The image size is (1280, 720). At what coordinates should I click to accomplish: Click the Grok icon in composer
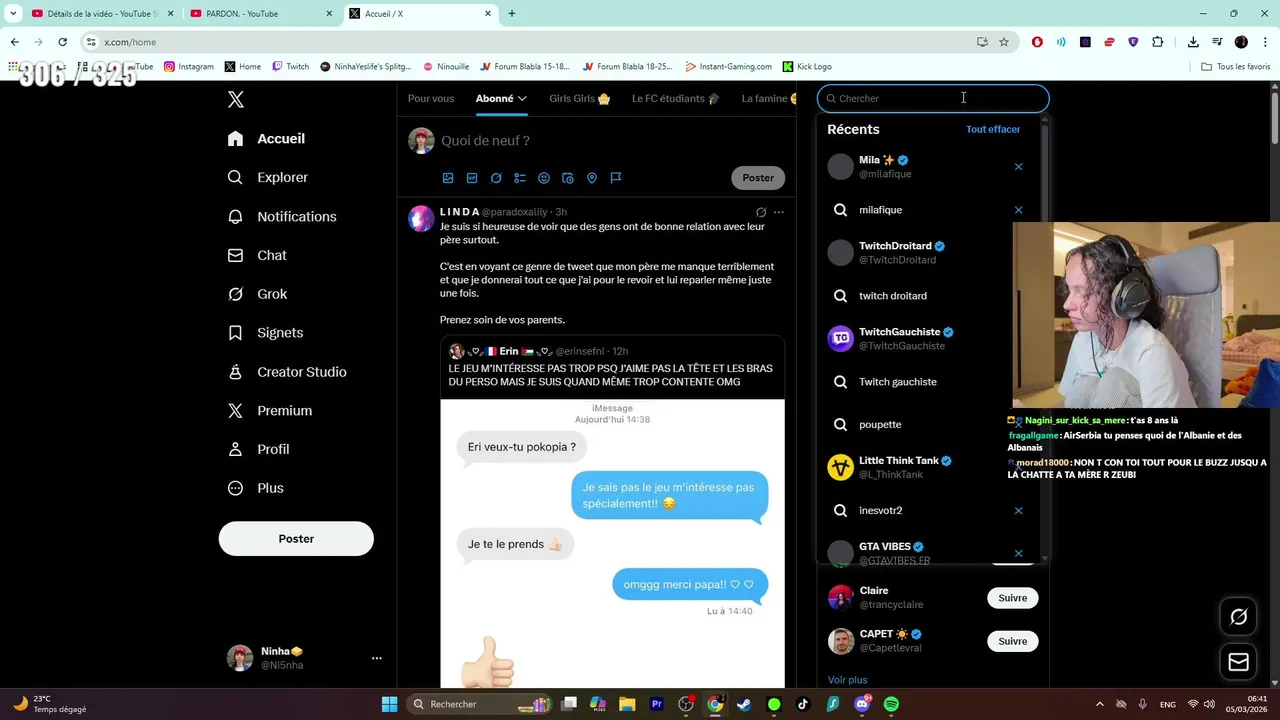click(496, 178)
